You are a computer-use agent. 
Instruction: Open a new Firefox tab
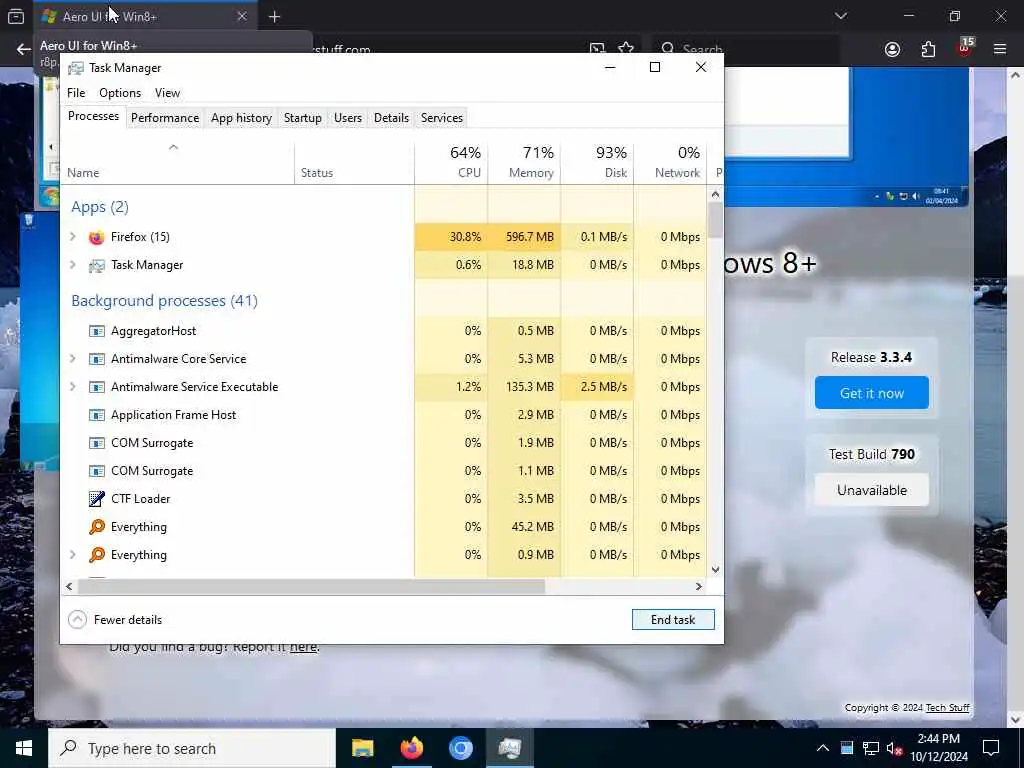tap(274, 17)
